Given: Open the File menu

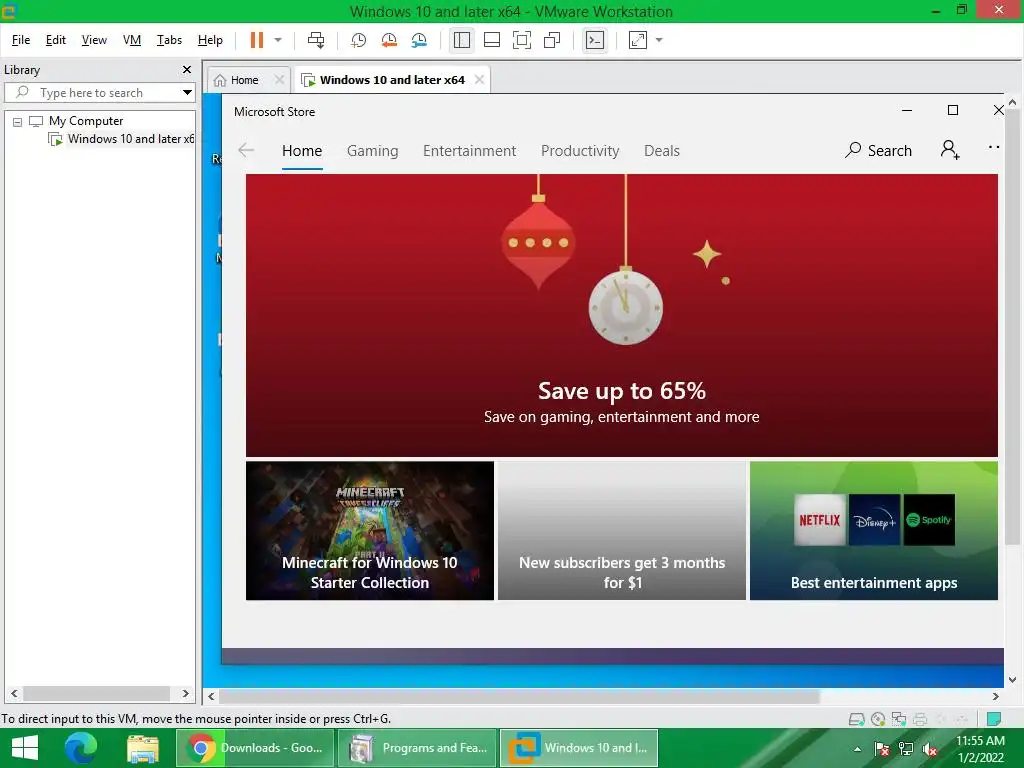Looking at the screenshot, I should pyautogui.click(x=21, y=40).
